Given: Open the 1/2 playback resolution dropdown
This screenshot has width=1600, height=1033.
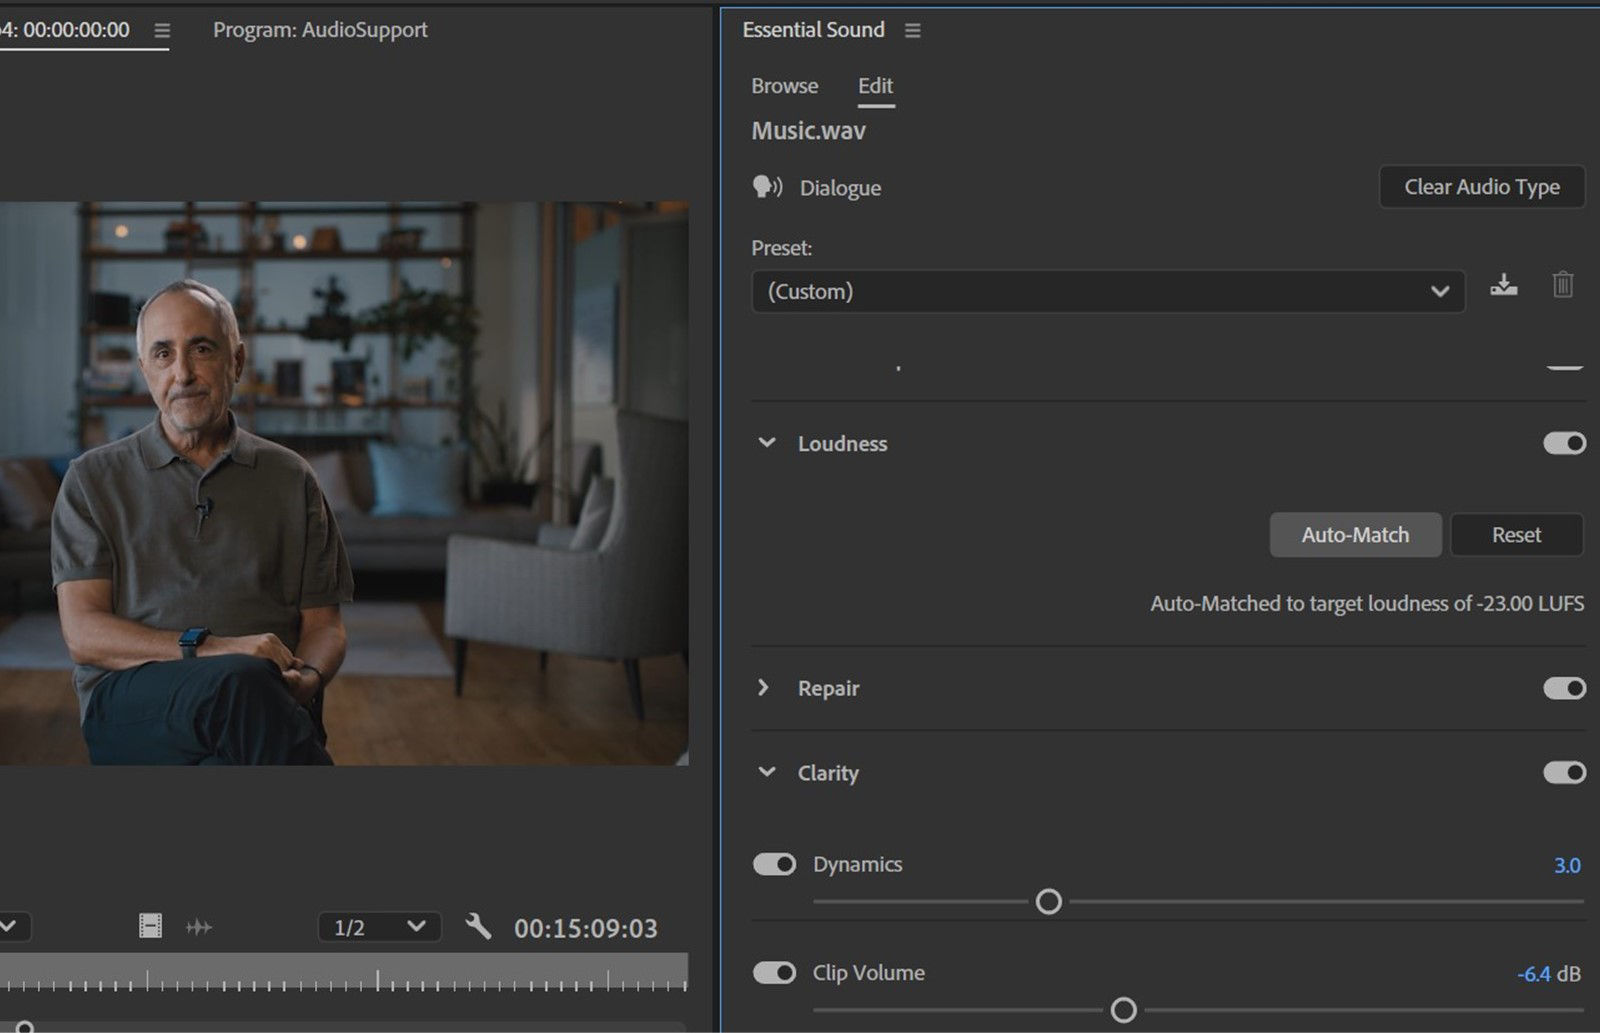Looking at the screenshot, I should click(378, 926).
